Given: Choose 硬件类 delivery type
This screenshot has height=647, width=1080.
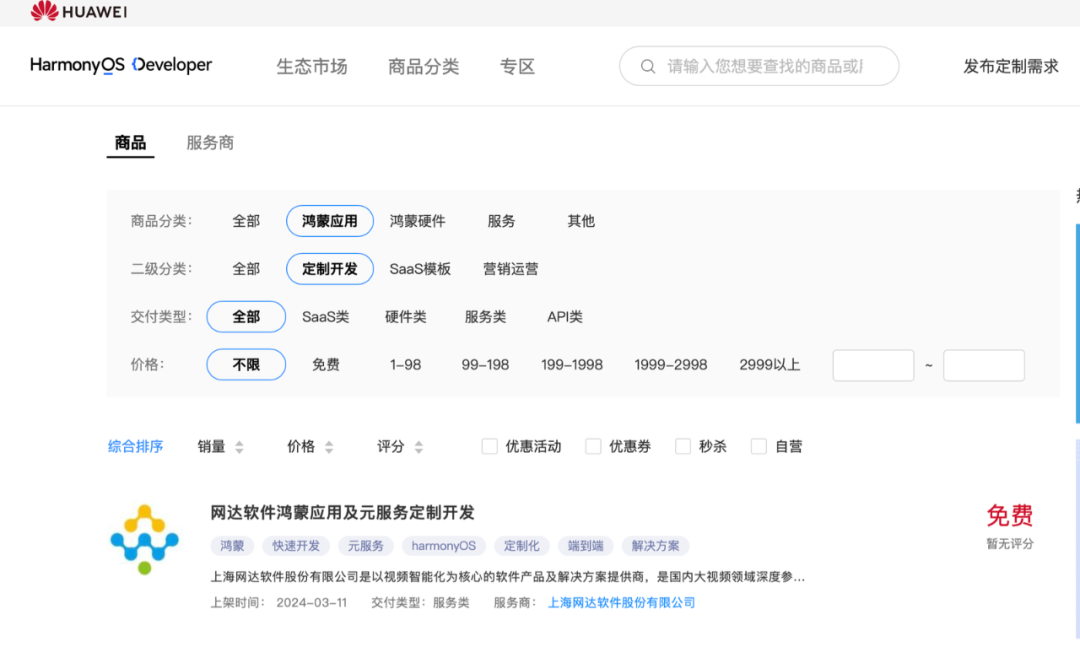Looking at the screenshot, I should tap(406, 317).
